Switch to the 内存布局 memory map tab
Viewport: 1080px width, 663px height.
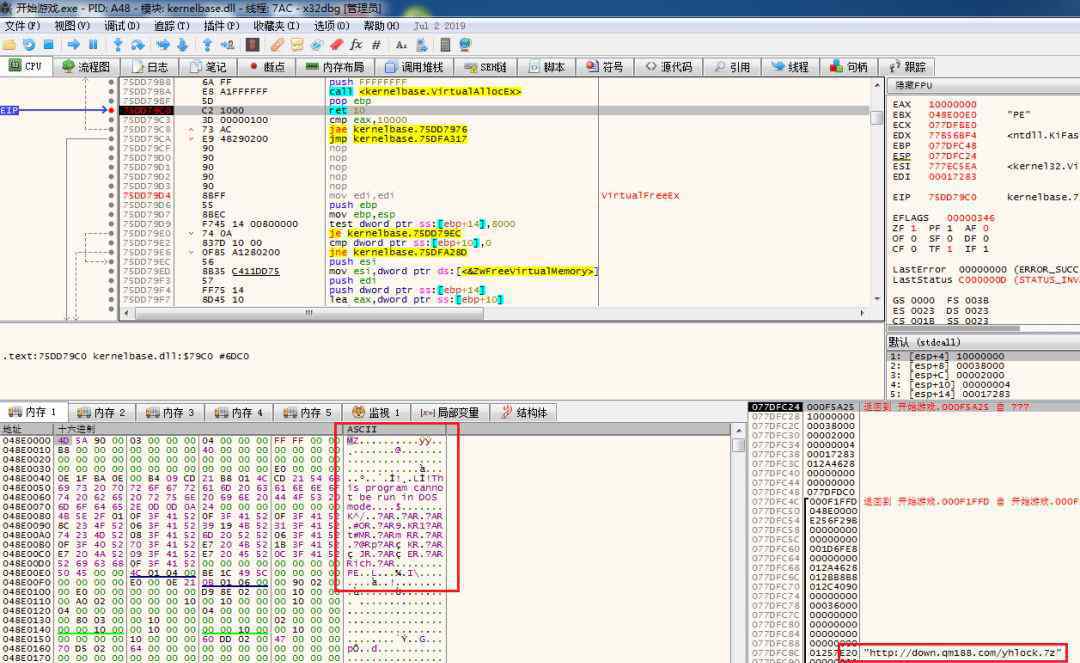pos(335,67)
